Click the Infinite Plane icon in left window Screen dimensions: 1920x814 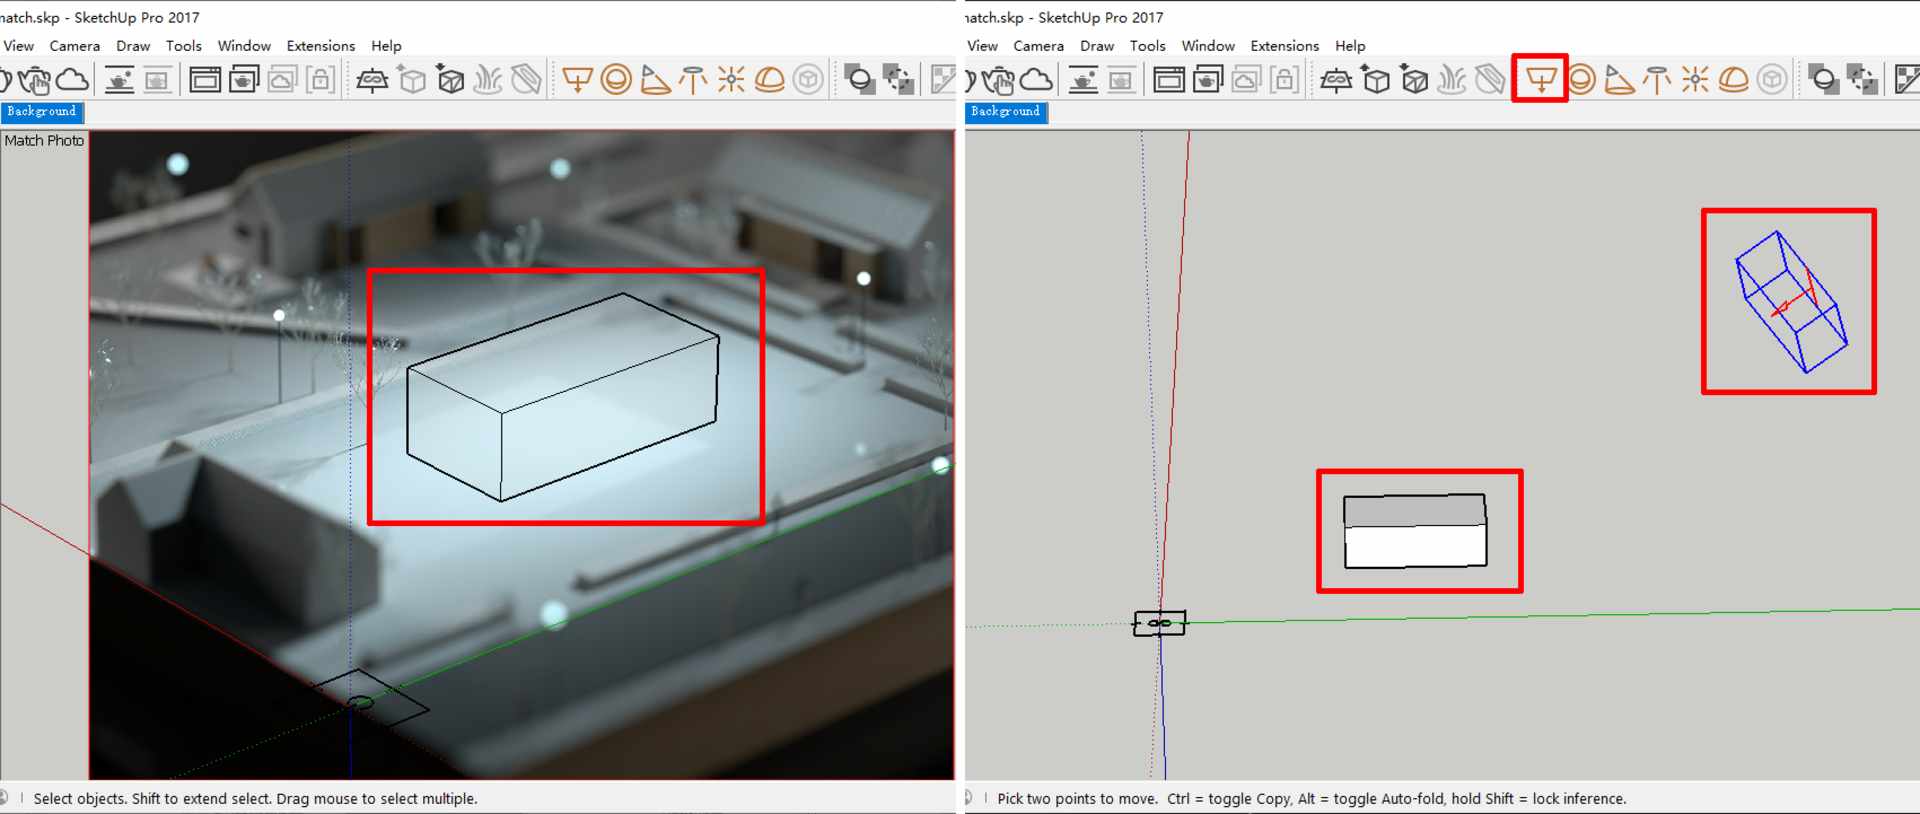372,79
